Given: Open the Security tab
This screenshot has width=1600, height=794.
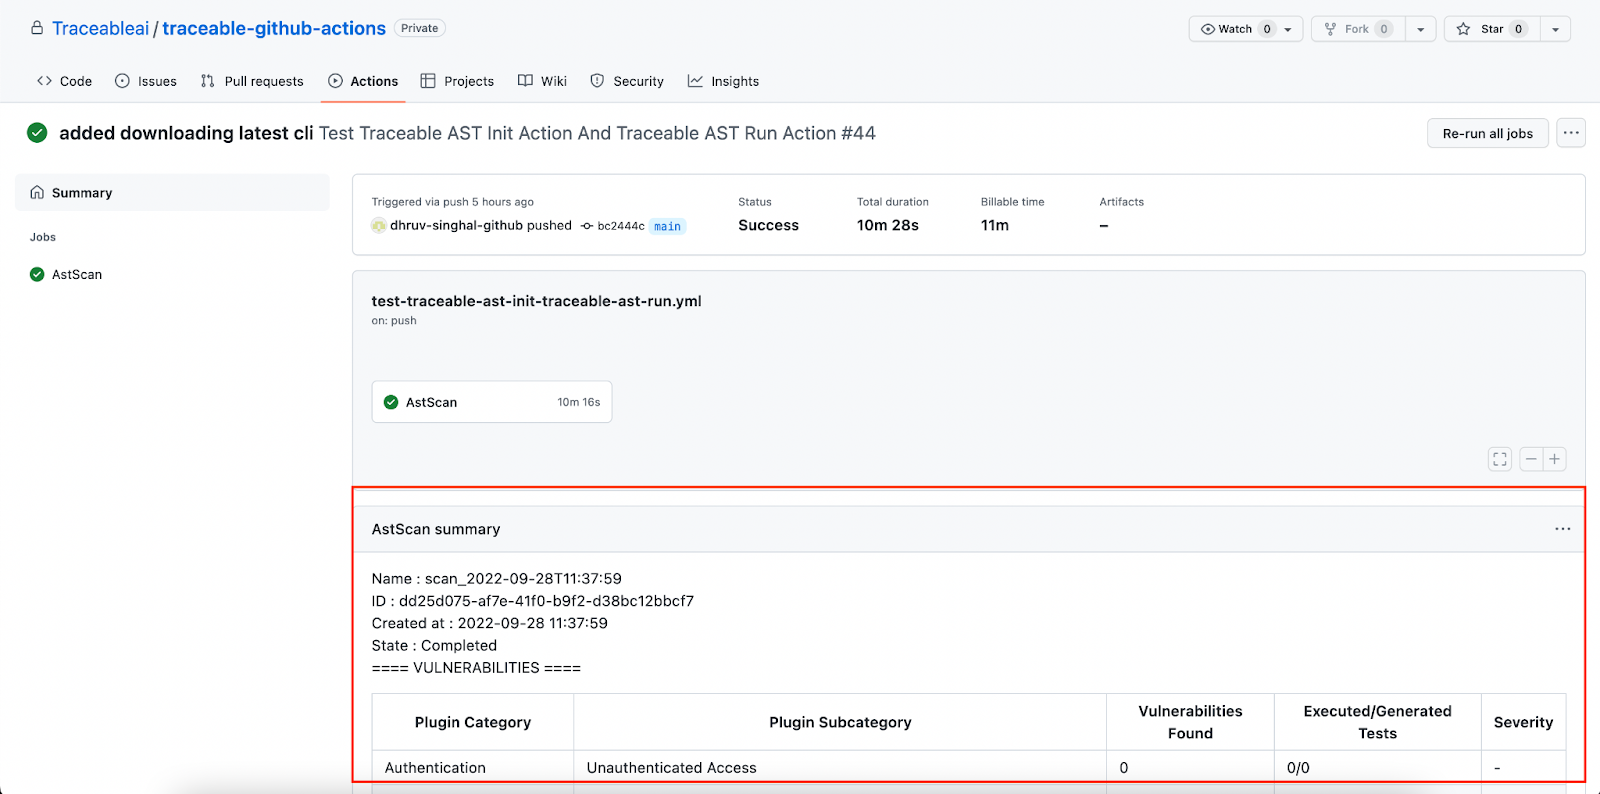Looking at the screenshot, I should pyautogui.click(x=627, y=81).
